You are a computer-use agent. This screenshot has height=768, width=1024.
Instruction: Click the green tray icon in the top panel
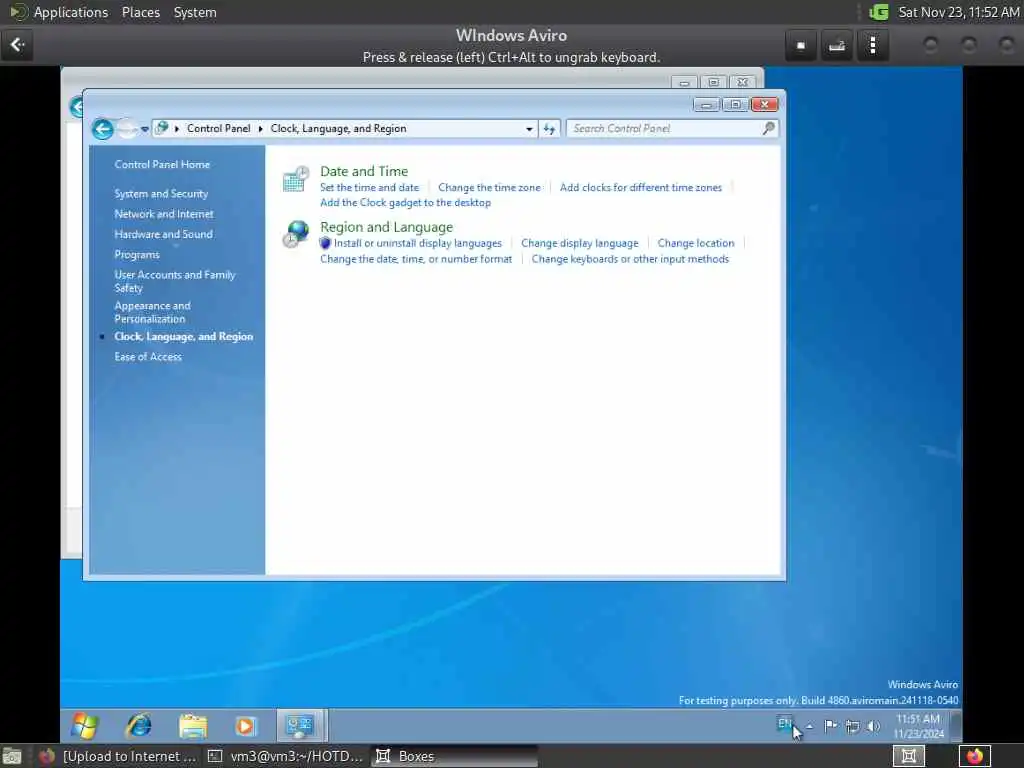(879, 12)
